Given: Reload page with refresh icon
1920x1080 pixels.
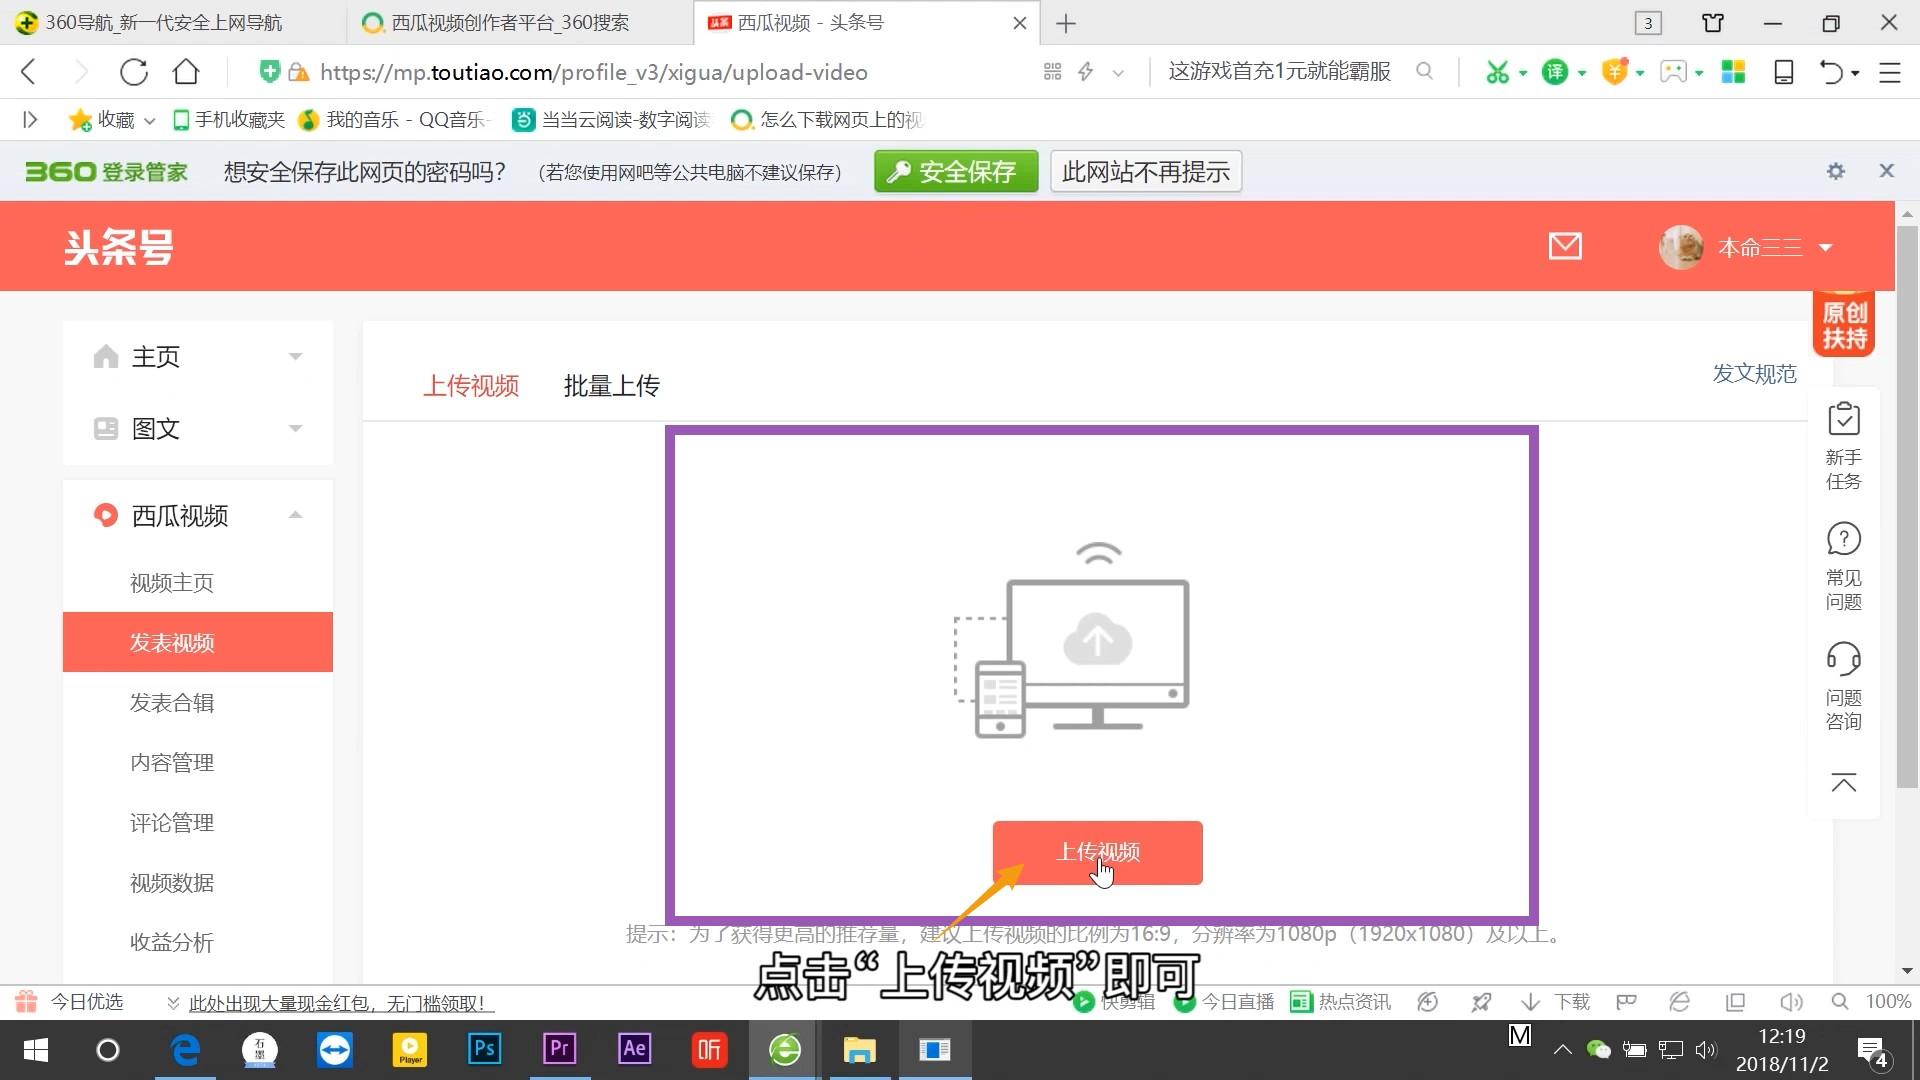Looking at the screenshot, I should tap(134, 72).
